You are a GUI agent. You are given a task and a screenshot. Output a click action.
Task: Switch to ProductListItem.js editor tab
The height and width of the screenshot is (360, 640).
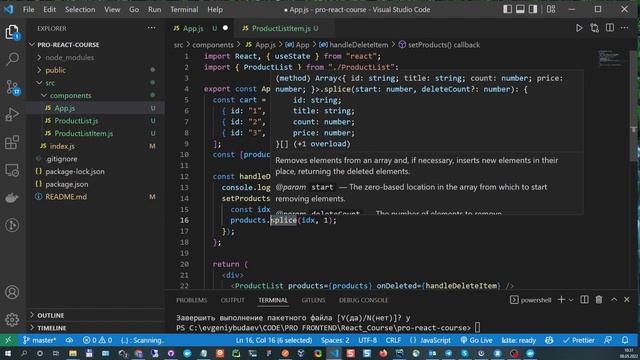pyautogui.click(x=281, y=28)
